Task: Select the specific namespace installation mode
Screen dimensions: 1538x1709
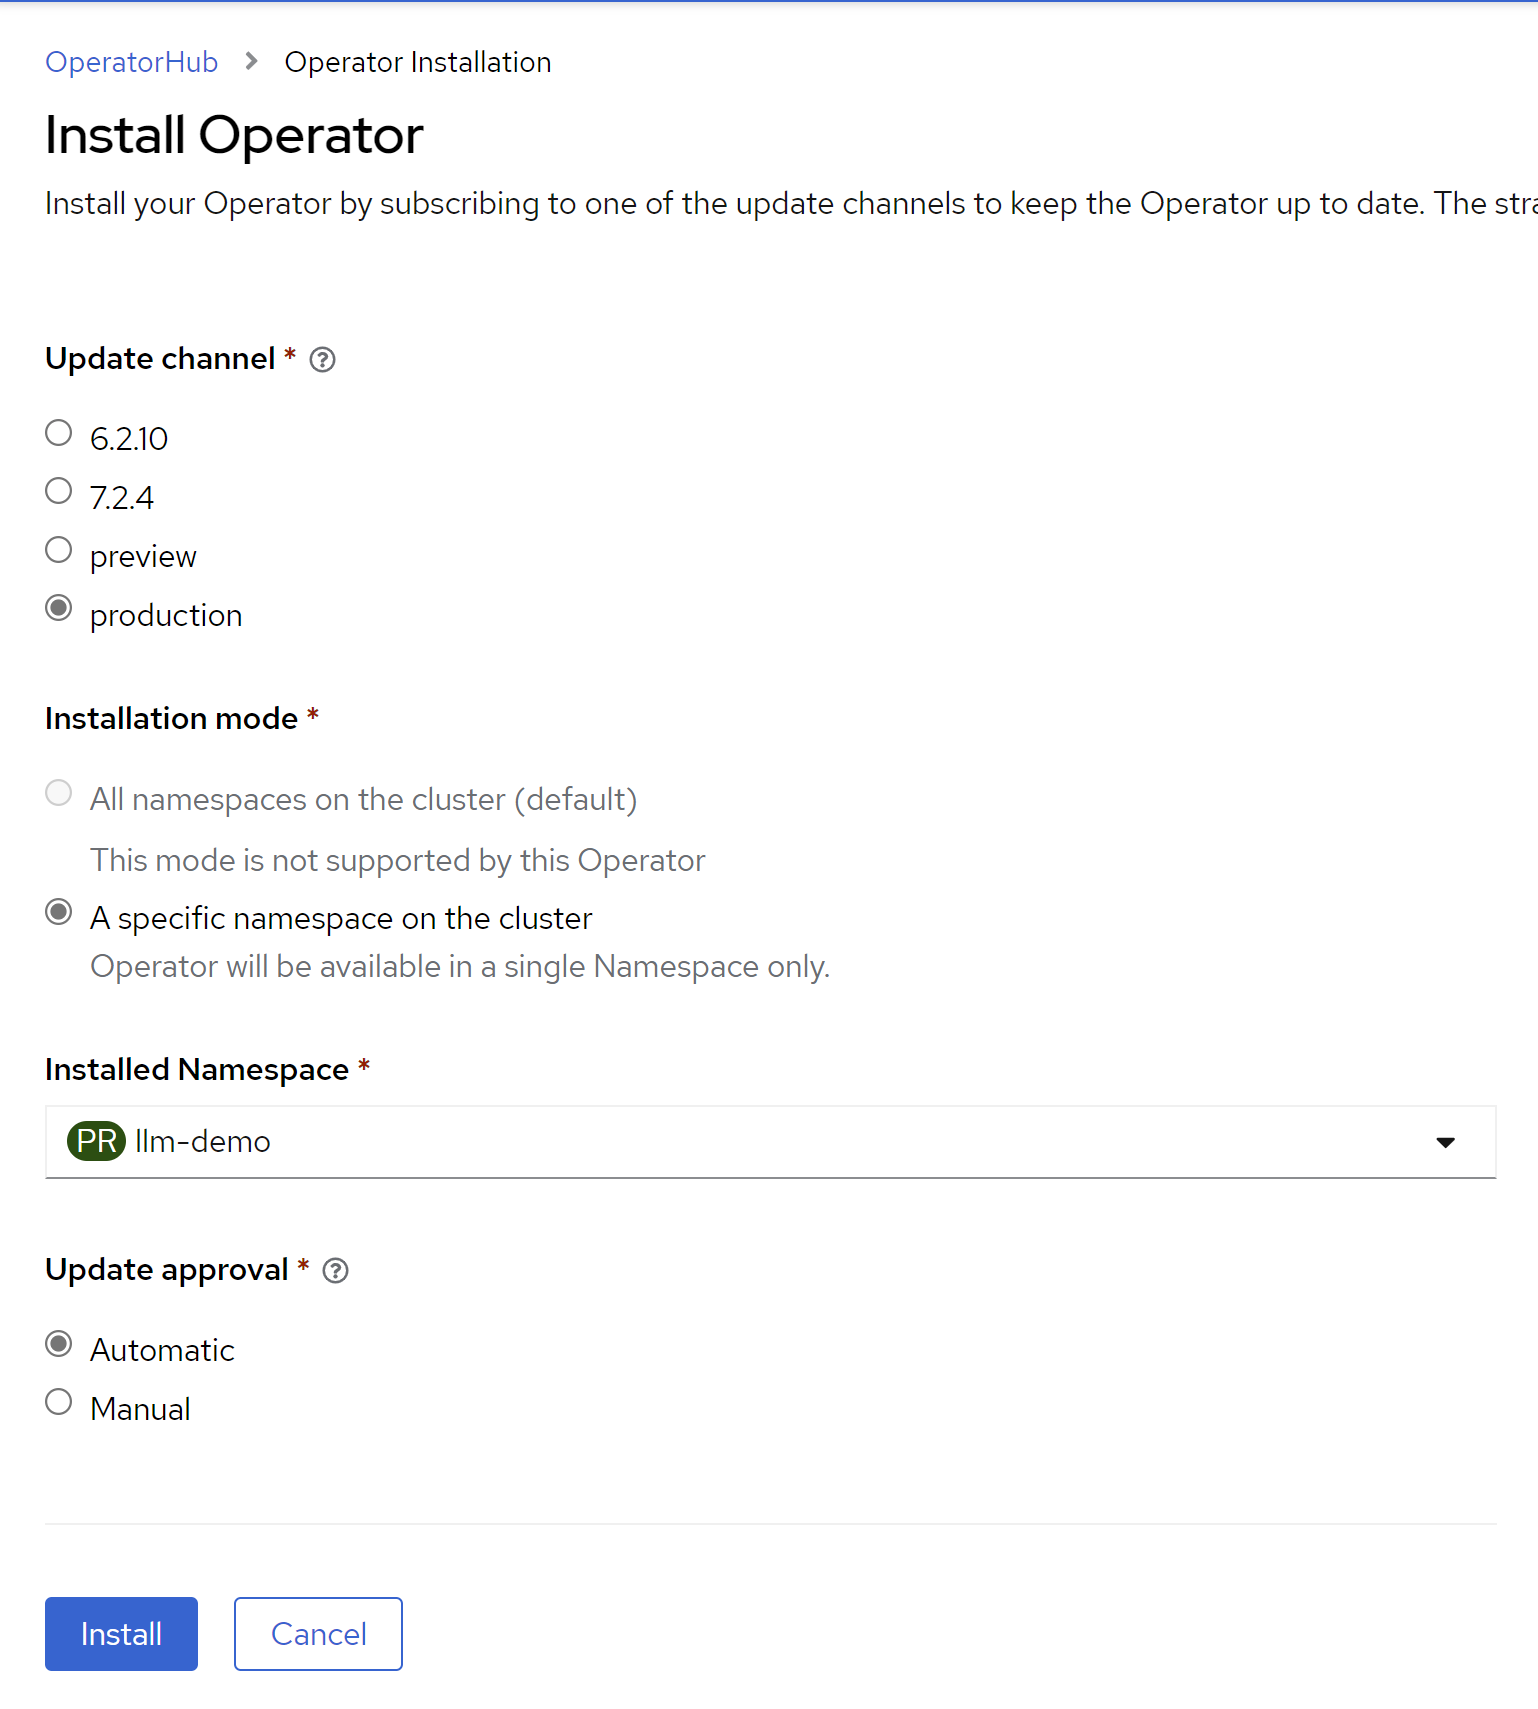Action: [59, 912]
